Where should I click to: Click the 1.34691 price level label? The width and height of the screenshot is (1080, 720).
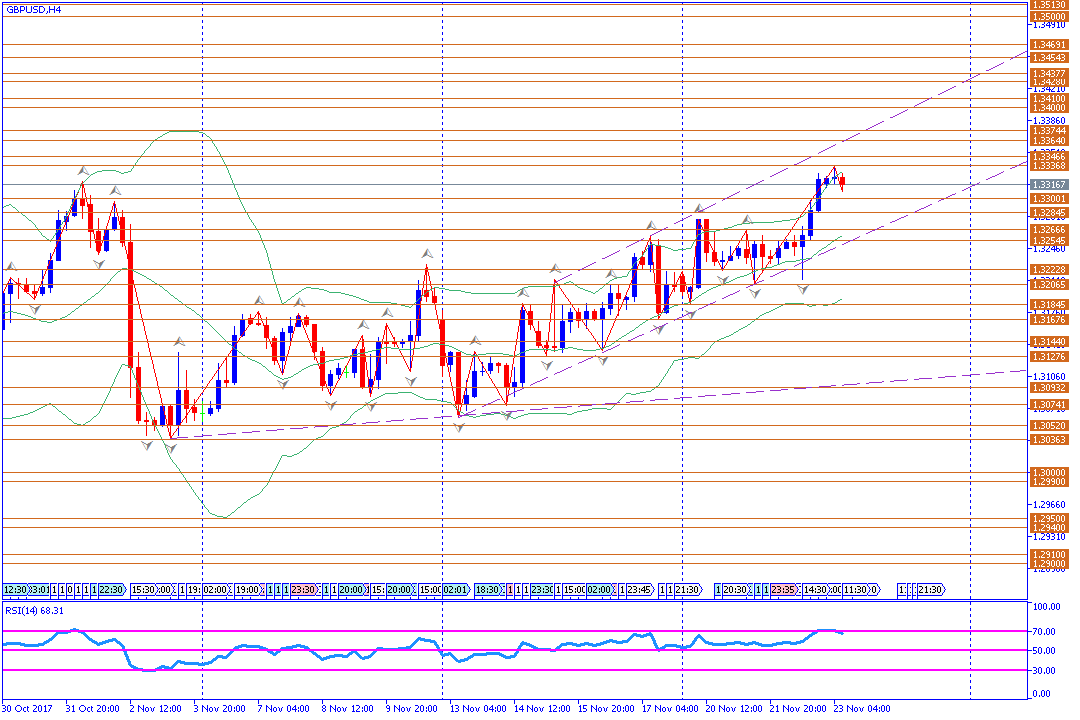[x=1048, y=45]
